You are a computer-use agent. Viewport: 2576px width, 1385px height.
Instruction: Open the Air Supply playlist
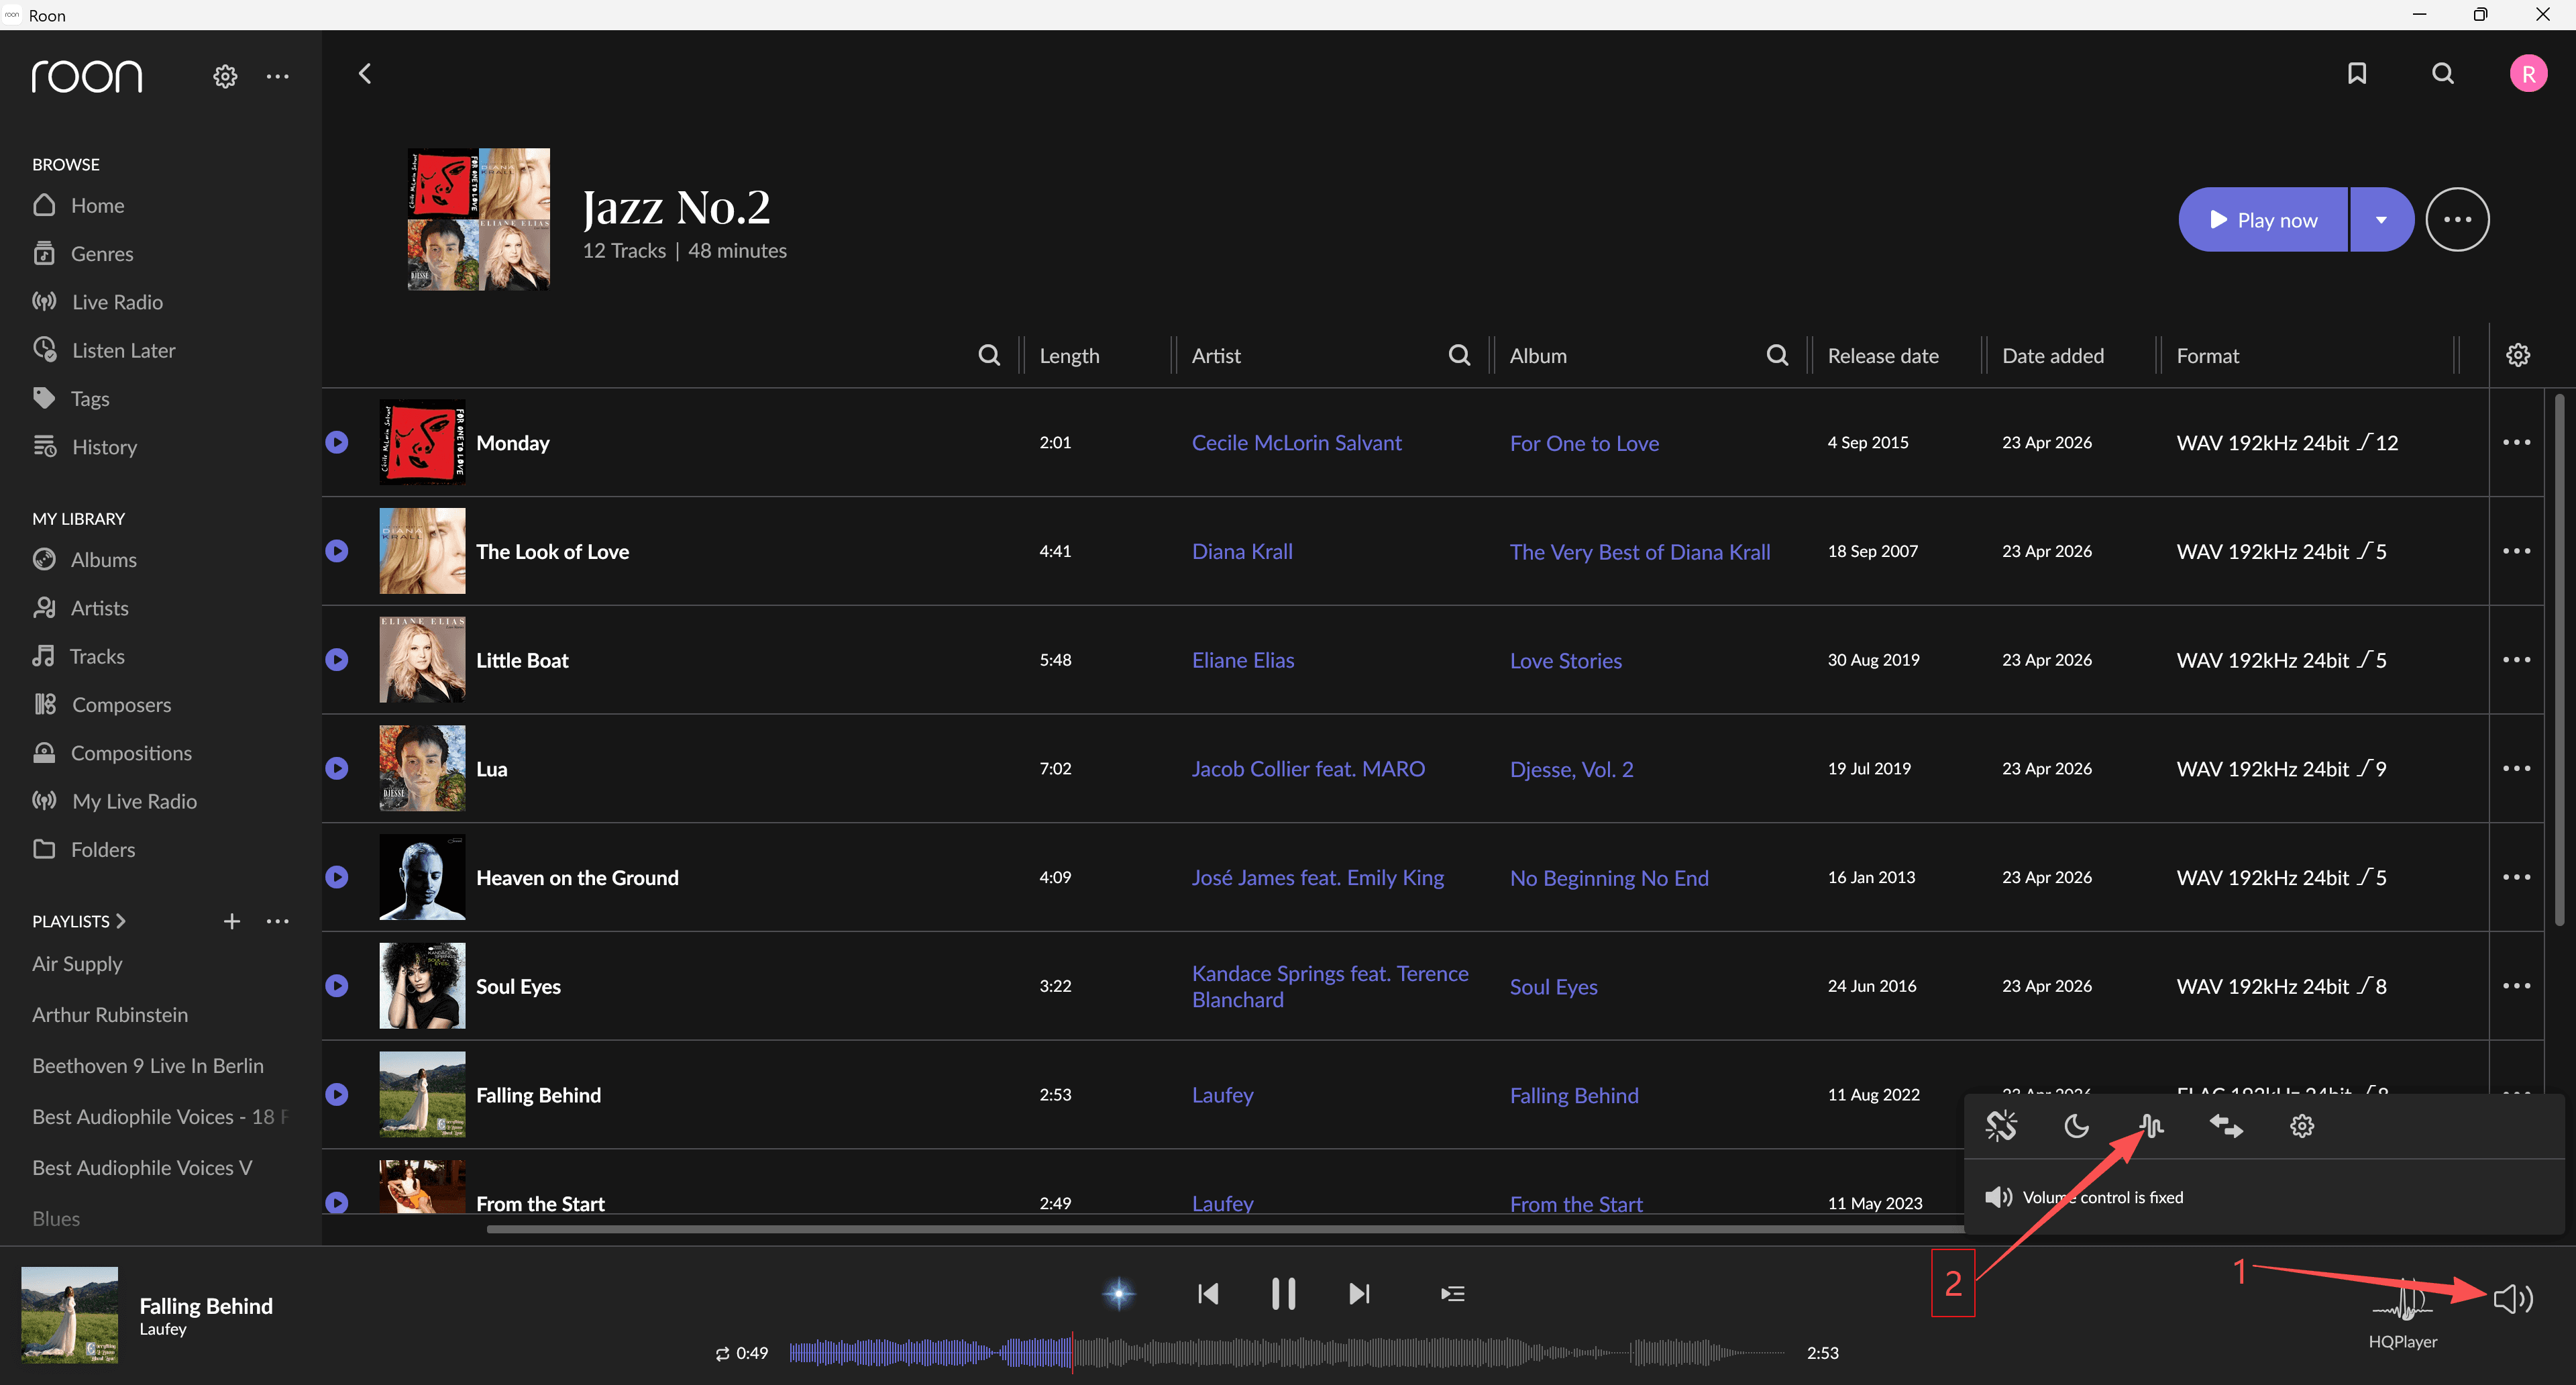[77, 964]
